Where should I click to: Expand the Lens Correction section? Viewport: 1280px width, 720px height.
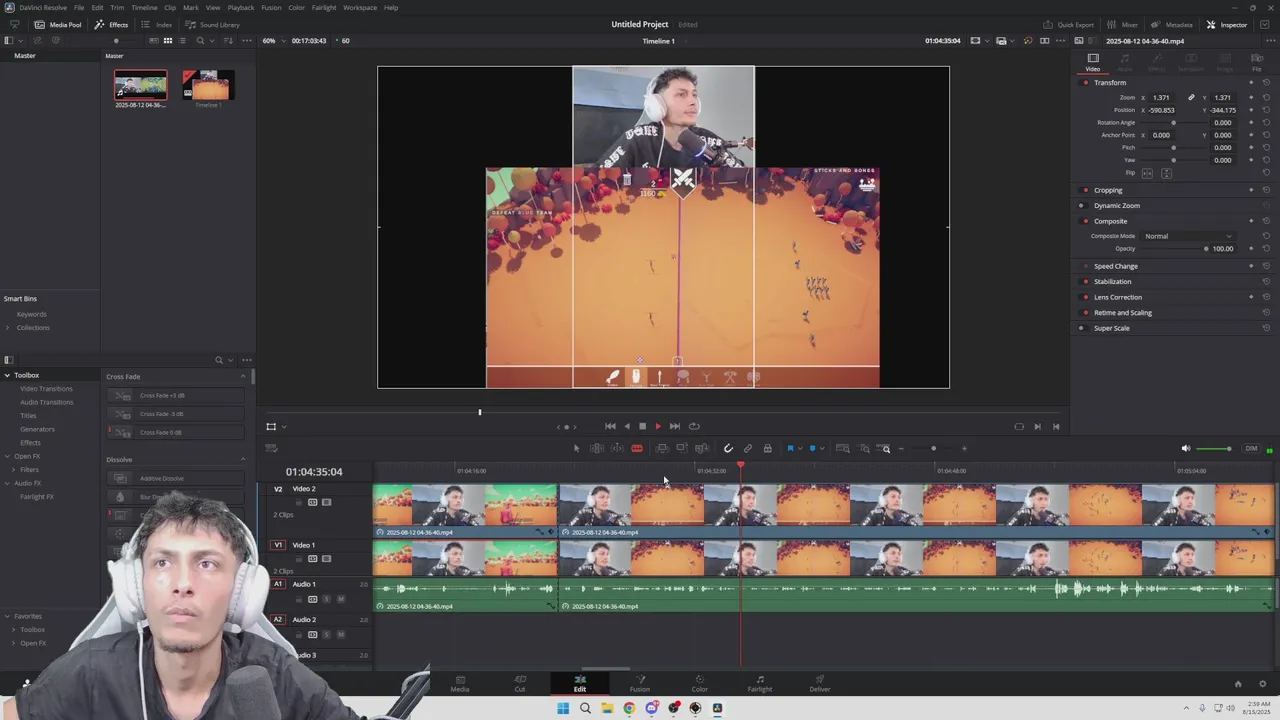1118,297
